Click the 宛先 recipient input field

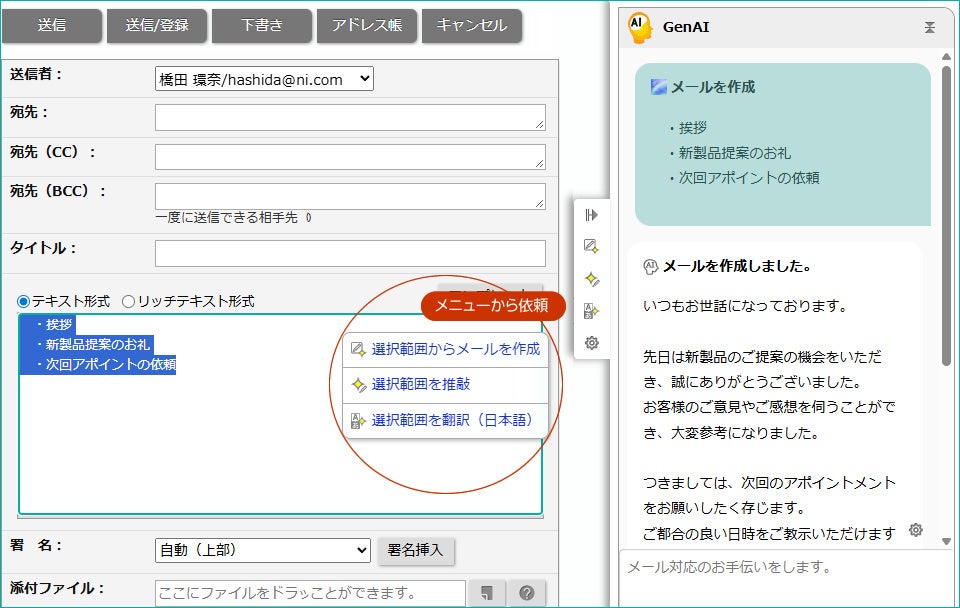(350, 117)
